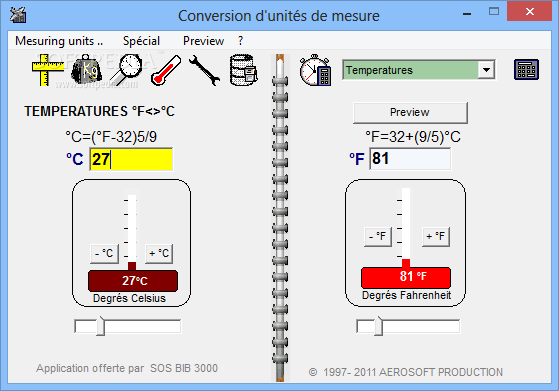The height and width of the screenshot is (391, 559).
Task: Click the °F=32+(9/5)°C formula text
Action: coord(413,137)
